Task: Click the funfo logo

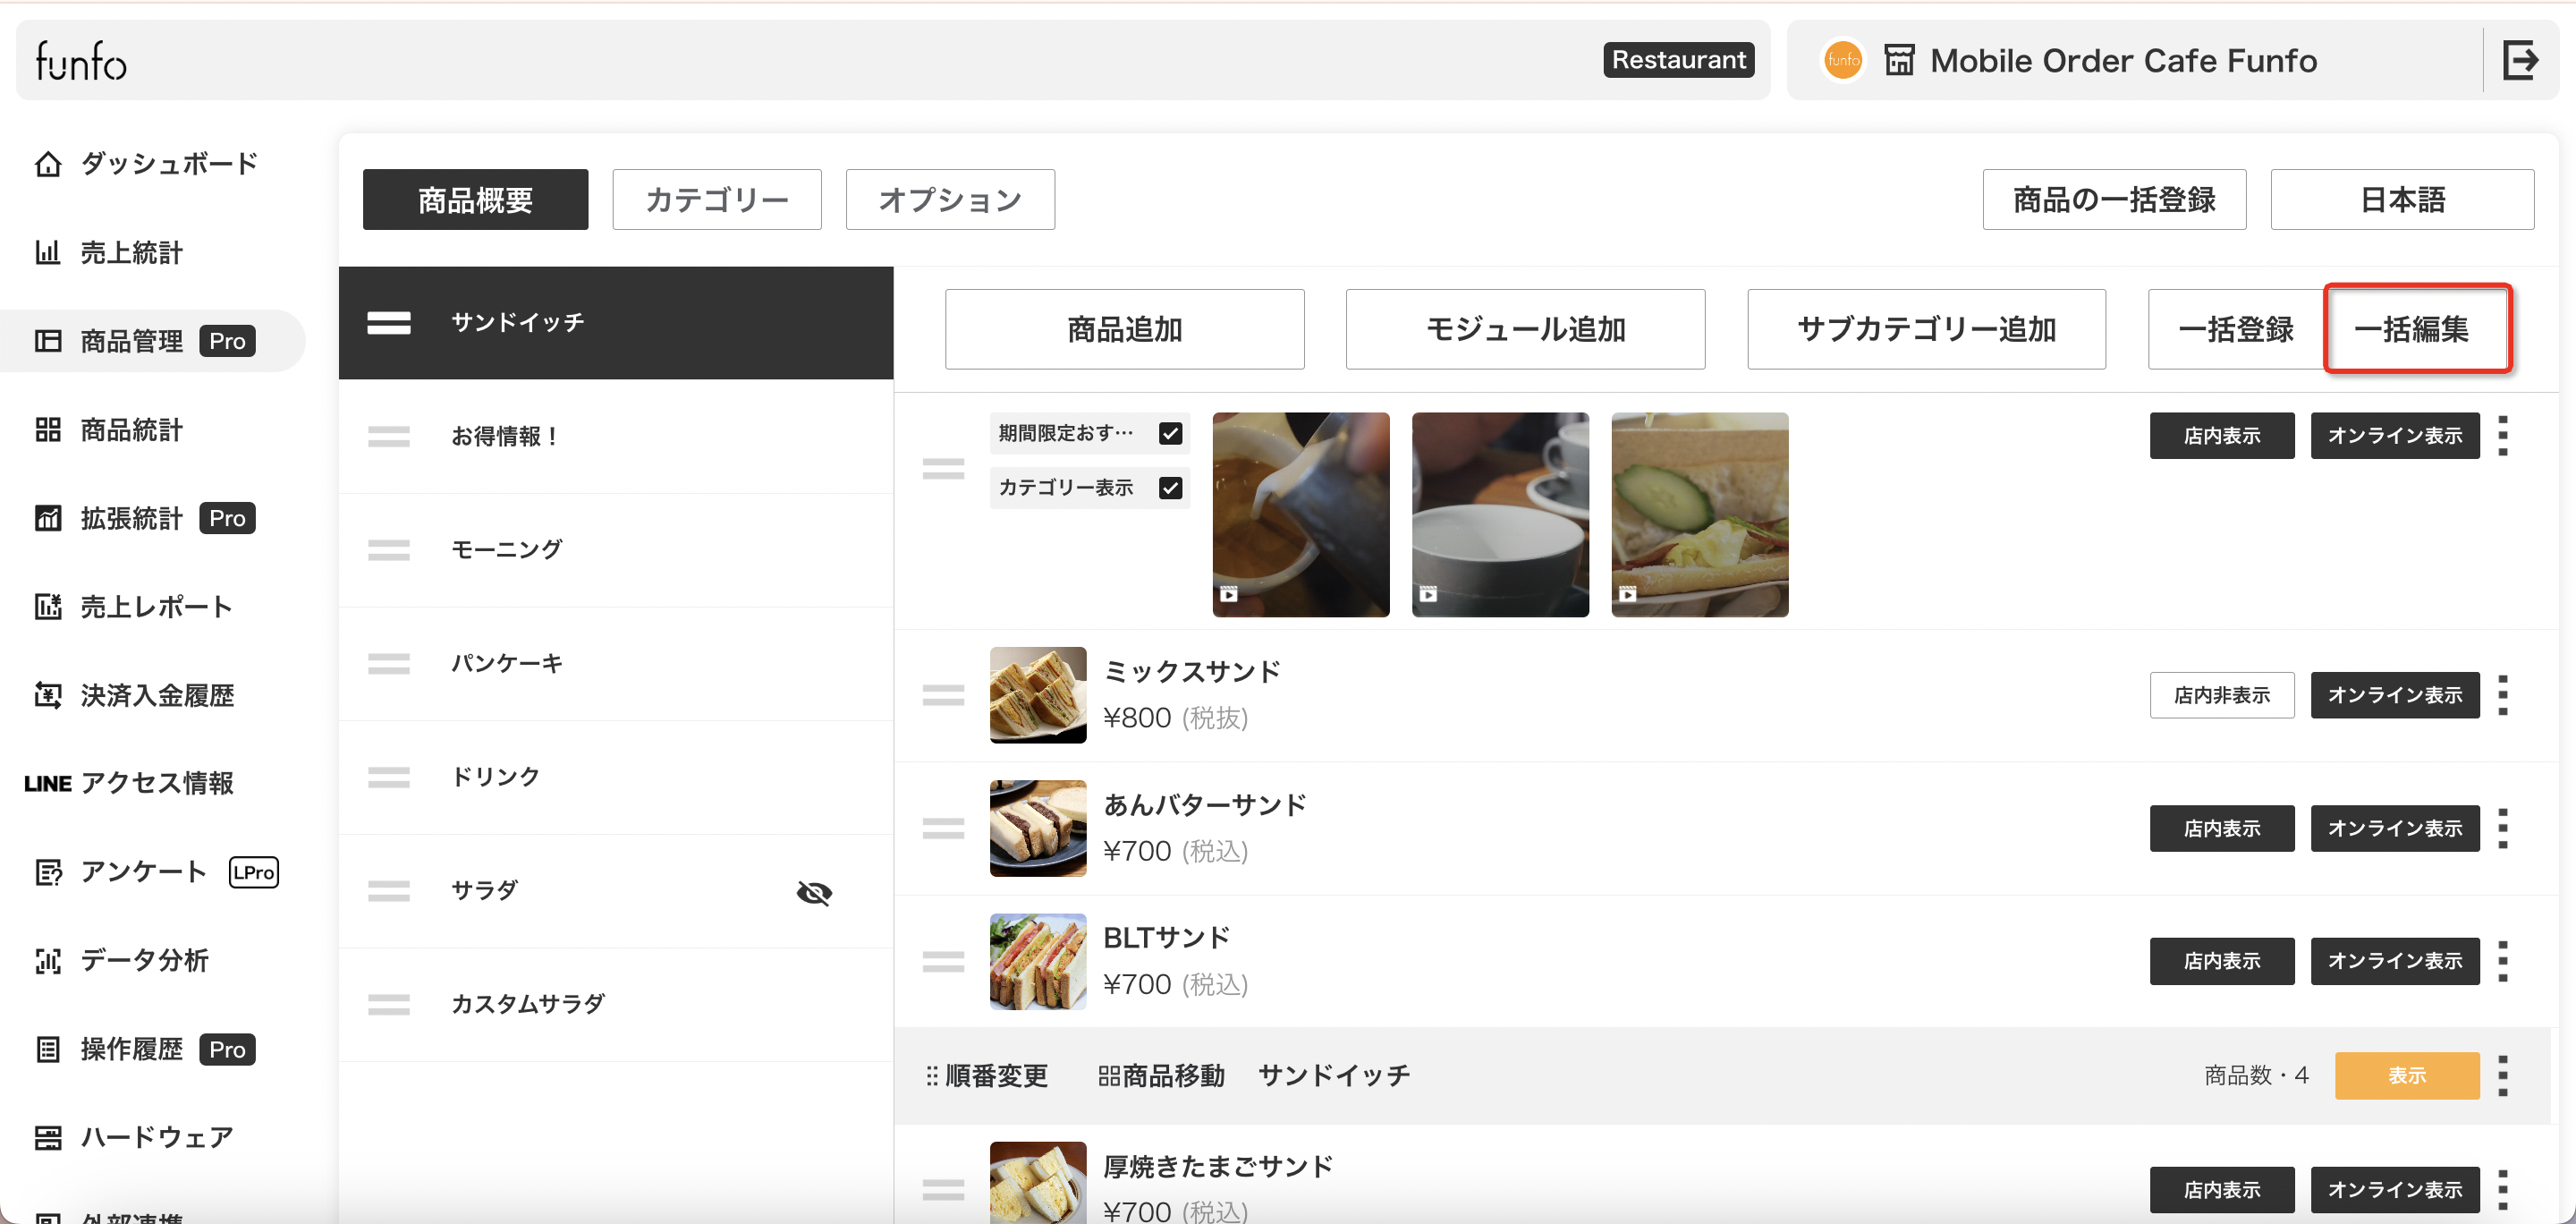Action: coord(81,61)
